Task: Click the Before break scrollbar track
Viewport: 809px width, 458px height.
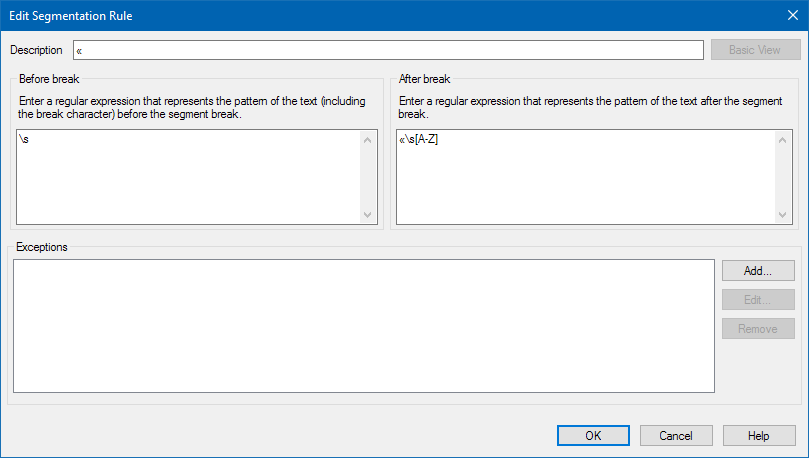Action: click(366, 177)
